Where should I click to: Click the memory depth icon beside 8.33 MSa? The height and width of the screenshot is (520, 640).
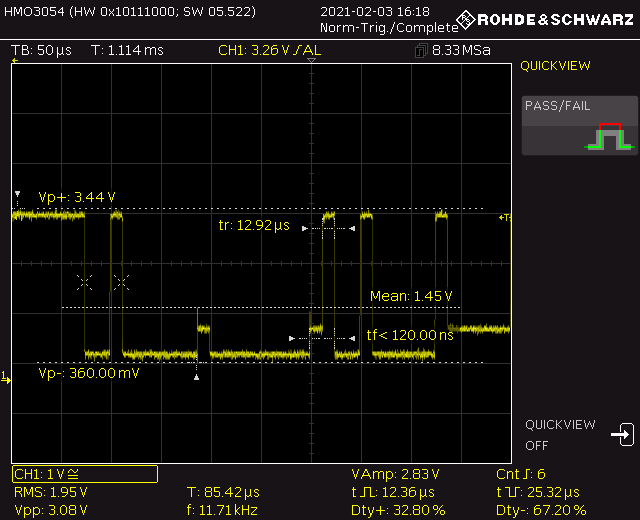[421, 51]
